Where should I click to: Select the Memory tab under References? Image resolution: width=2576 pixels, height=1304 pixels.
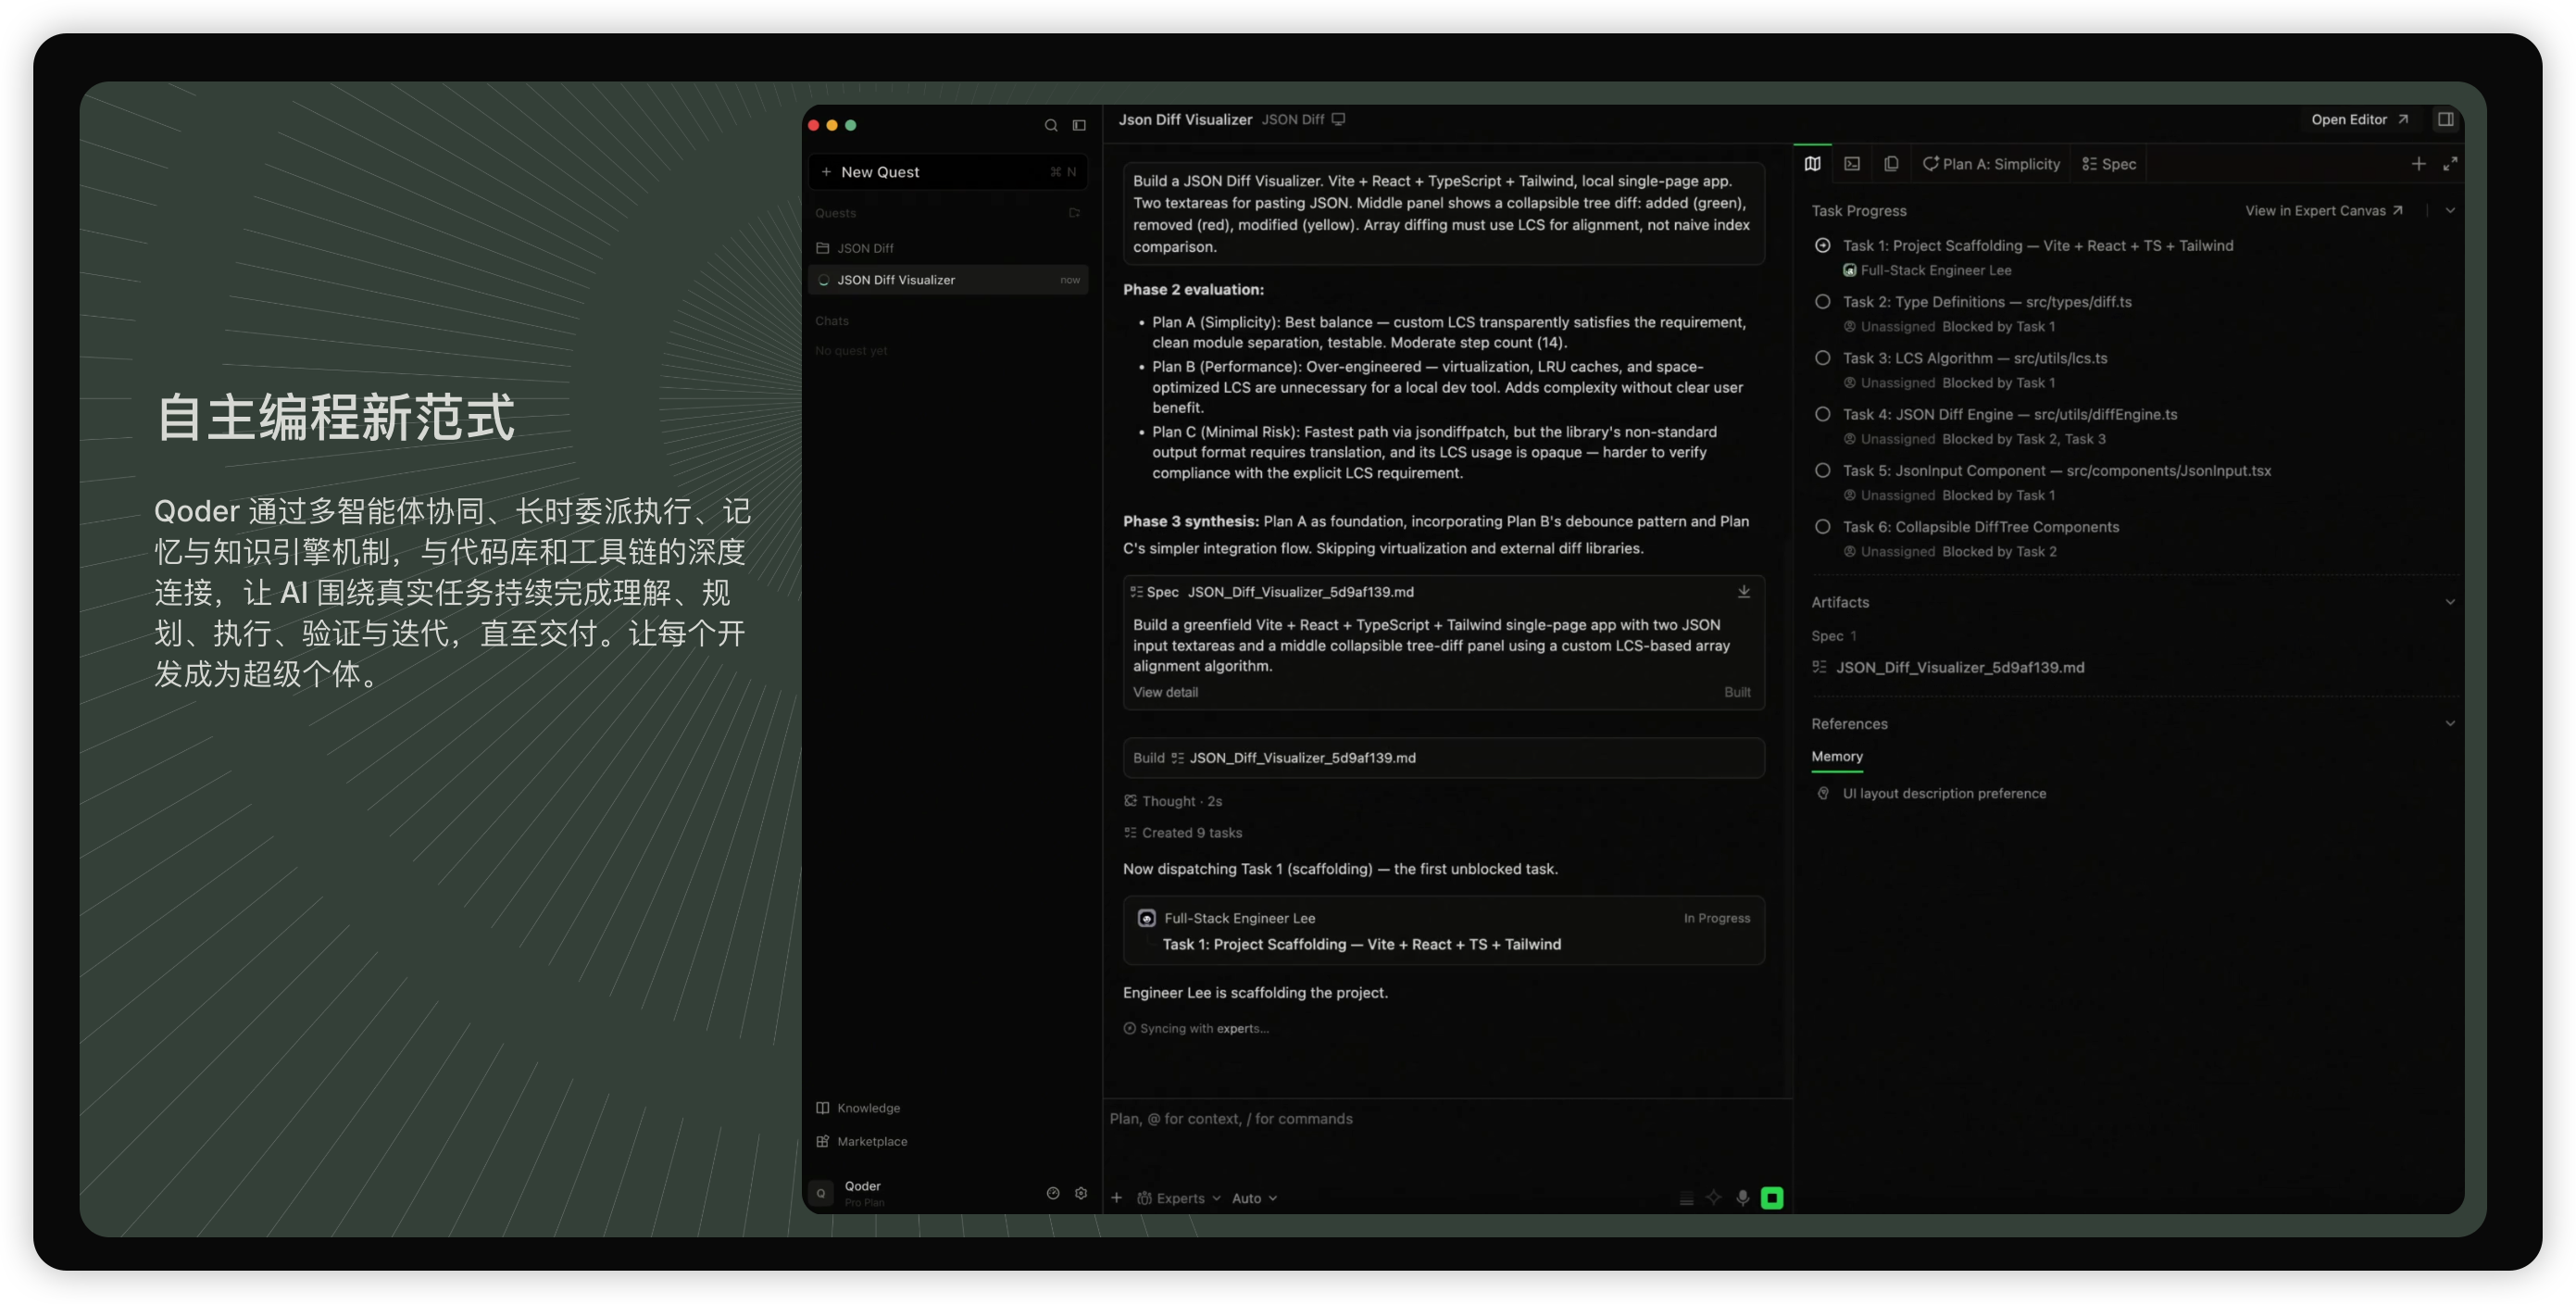click(x=1837, y=757)
